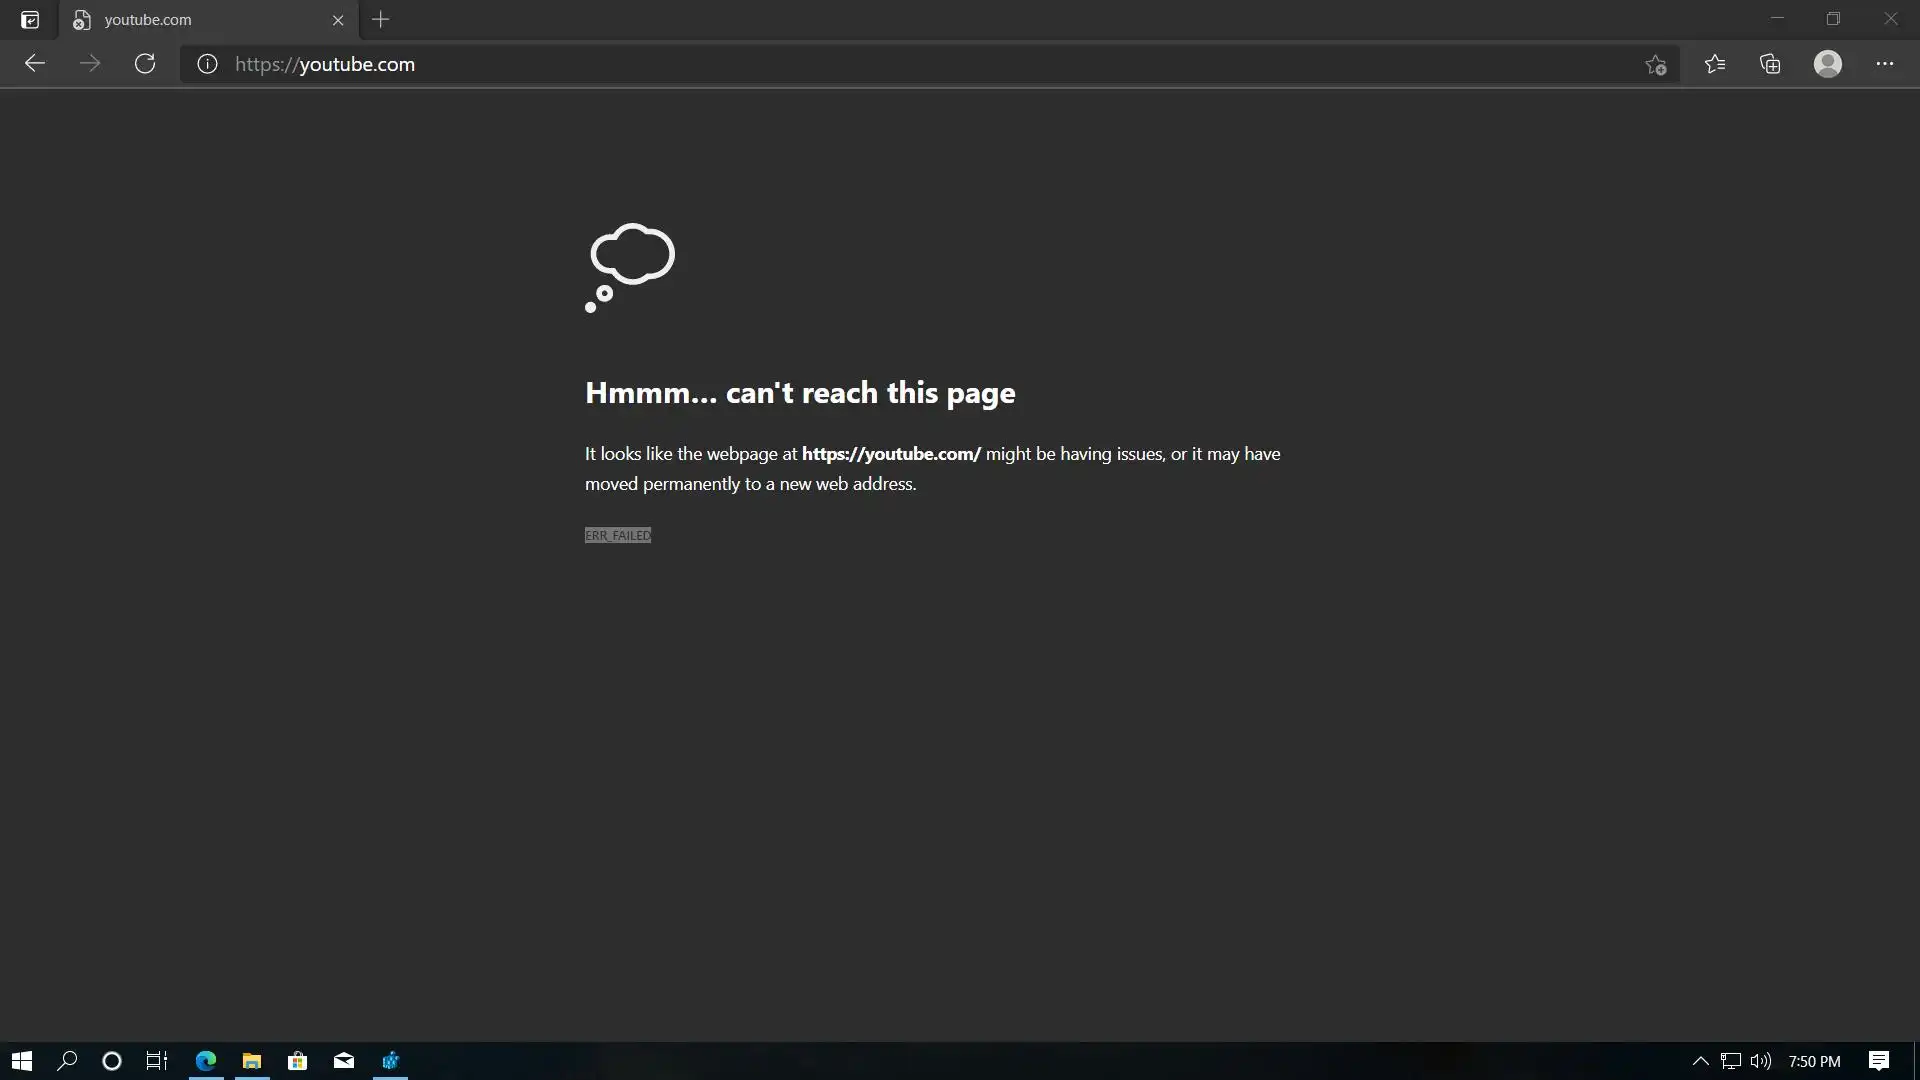Open Microsoft Store from taskbar
The image size is (1920, 1080).
(x=297, y=1061)
